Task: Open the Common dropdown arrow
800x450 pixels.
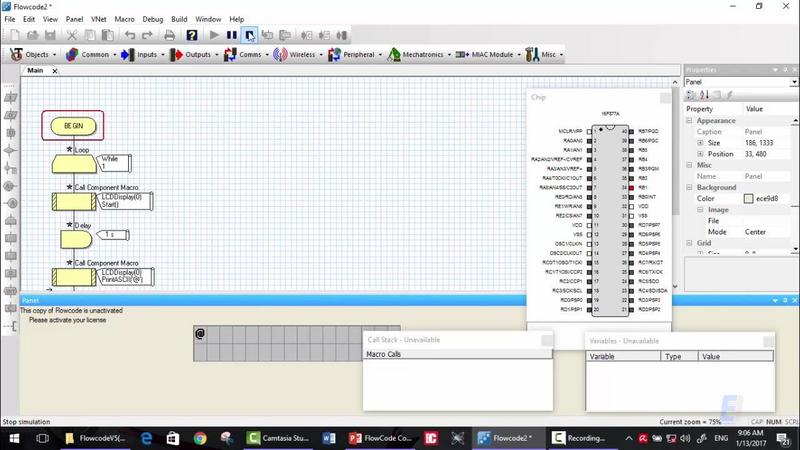Action: click(115, 55)
